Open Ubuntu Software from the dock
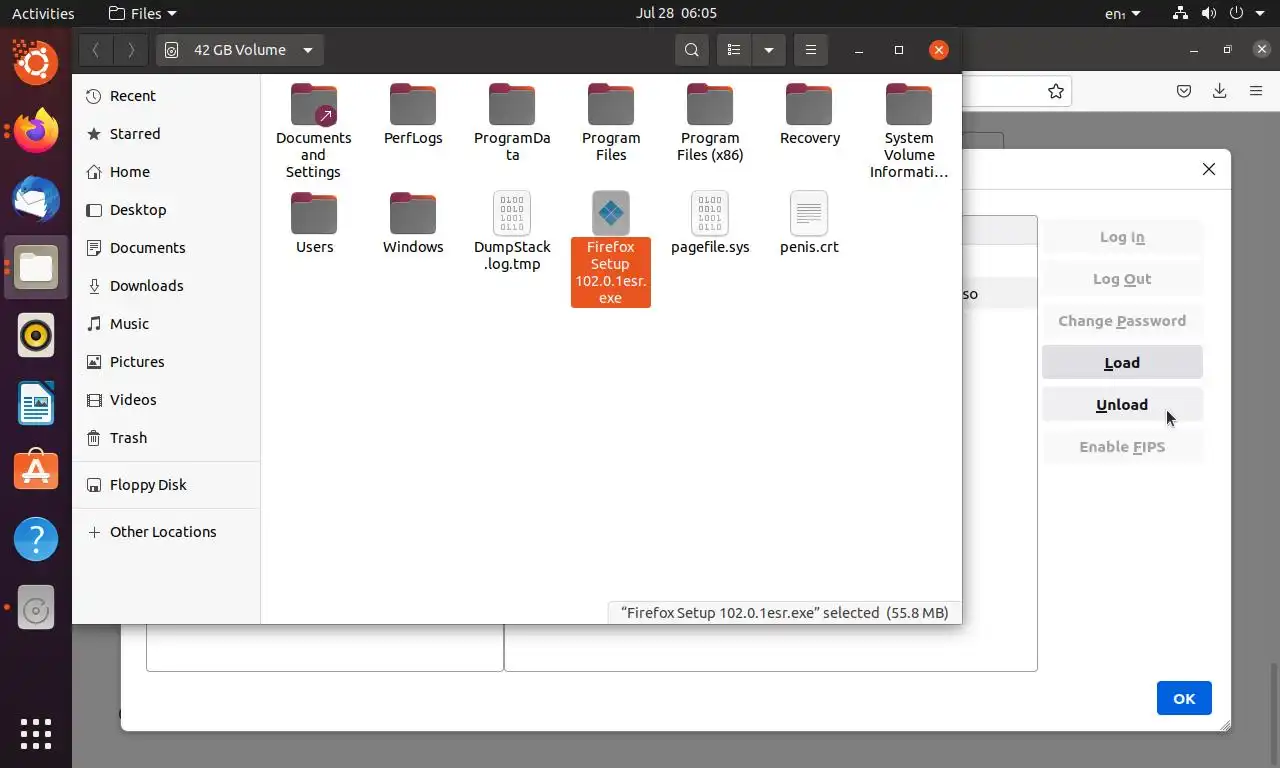 click(x=36, y=471)
